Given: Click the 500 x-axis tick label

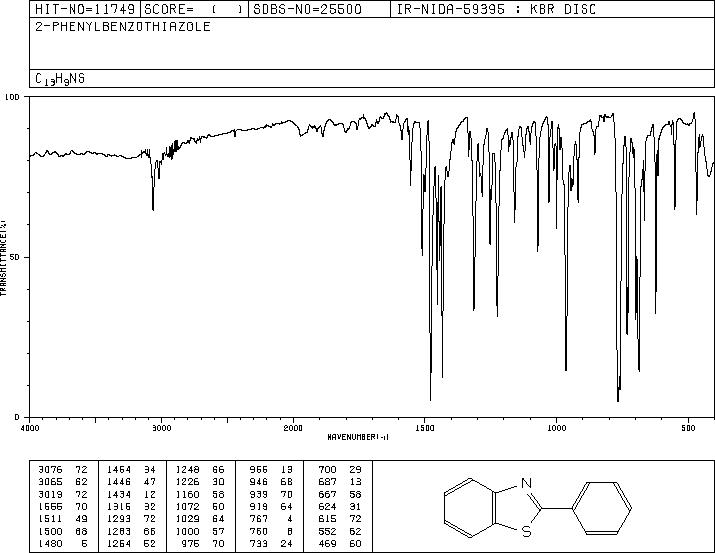Looking at the screenshot, I should 689,428.
